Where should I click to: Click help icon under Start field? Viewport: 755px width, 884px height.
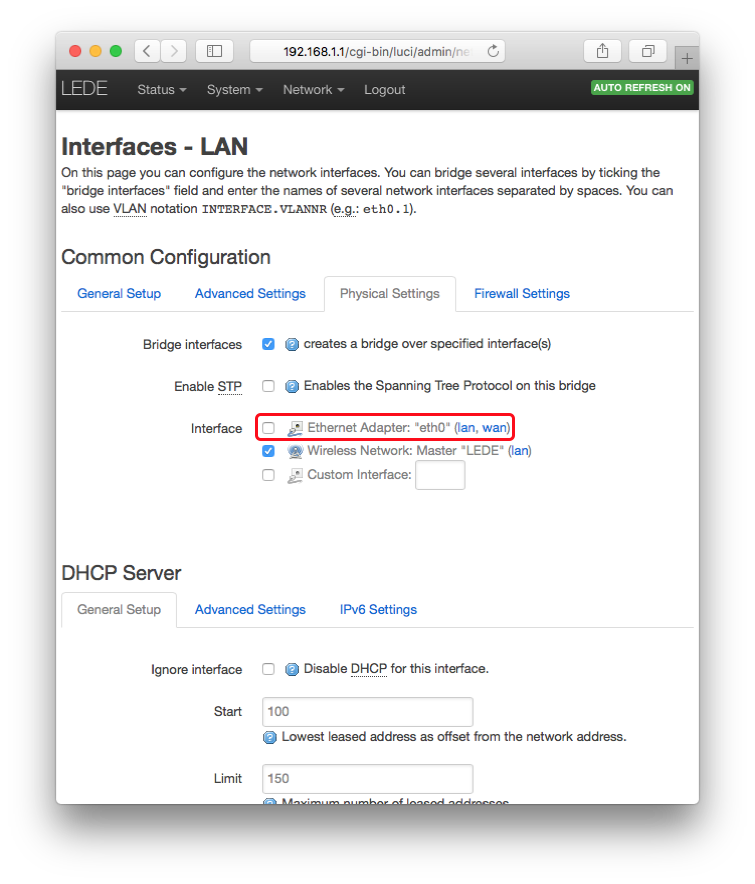pyautogui.click(x=270, y=737)
